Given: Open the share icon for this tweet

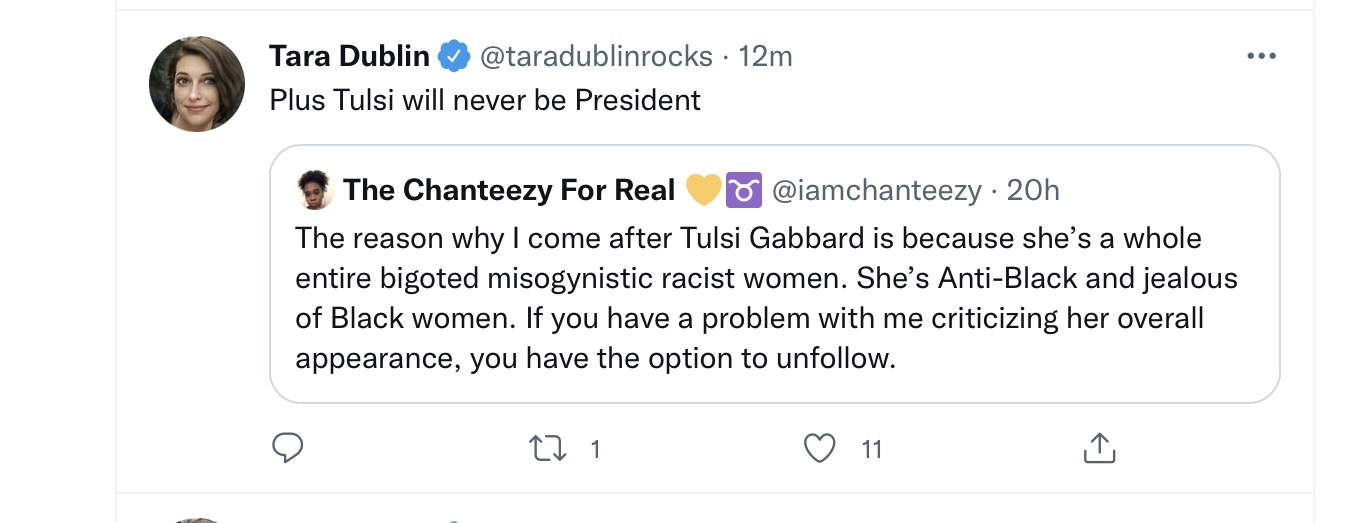Looking at the screenshot, I should pos(1099,449).
